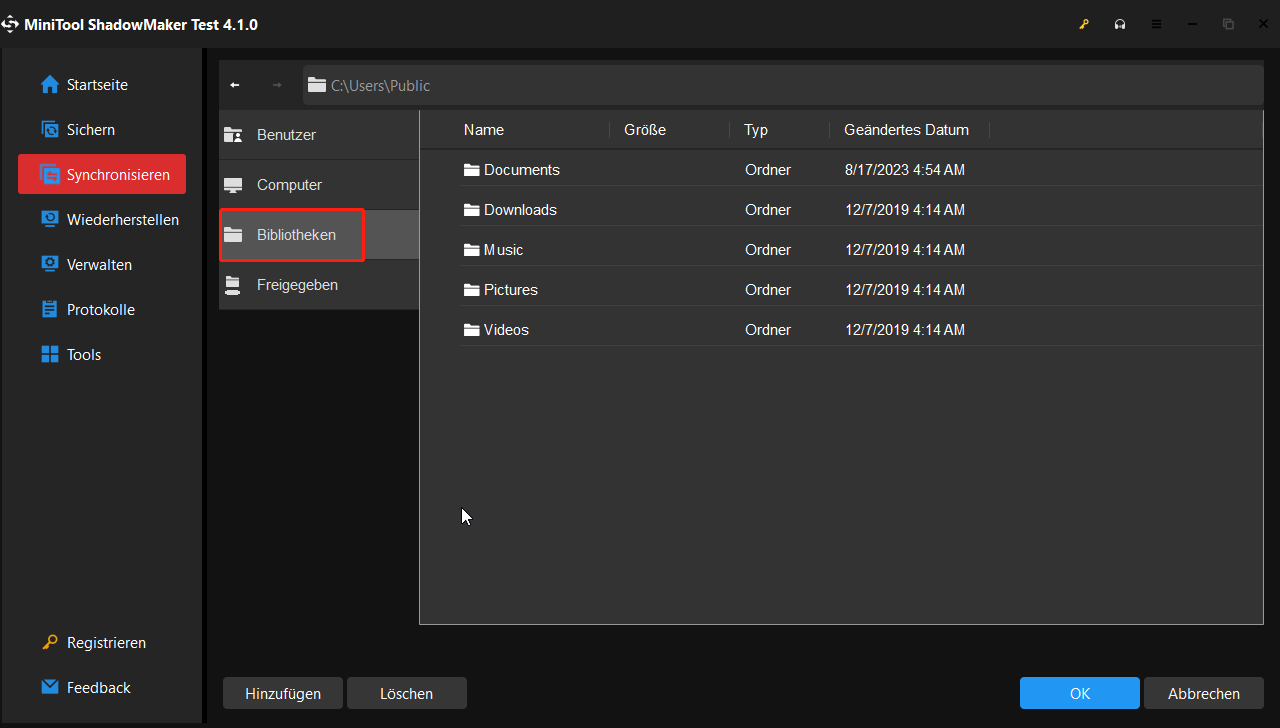Screen dimensions: 1280x728
Task: Open the Registrieren link
Action: point(106,643)
